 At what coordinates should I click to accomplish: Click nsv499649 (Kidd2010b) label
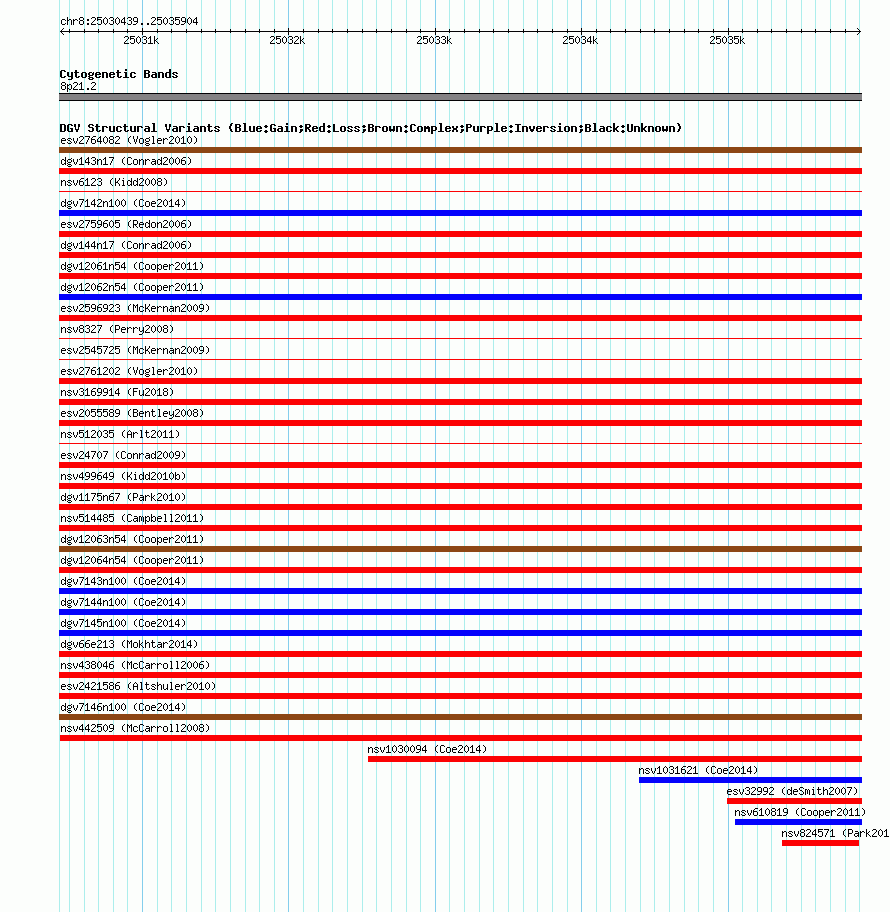click(x=123, y=476)
